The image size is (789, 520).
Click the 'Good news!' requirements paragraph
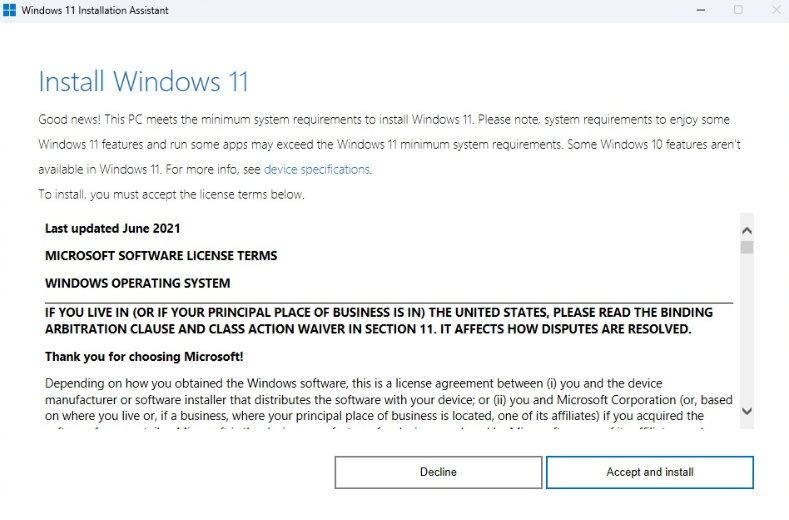389,144
